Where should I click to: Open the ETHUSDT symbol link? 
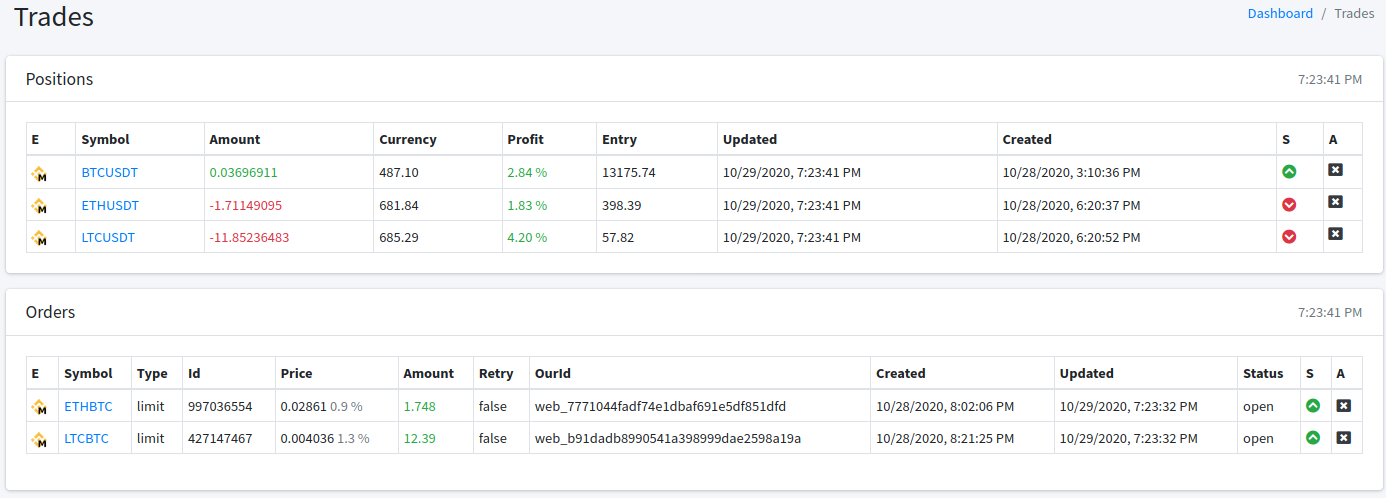pyautogui.click(x=110, y=205)
